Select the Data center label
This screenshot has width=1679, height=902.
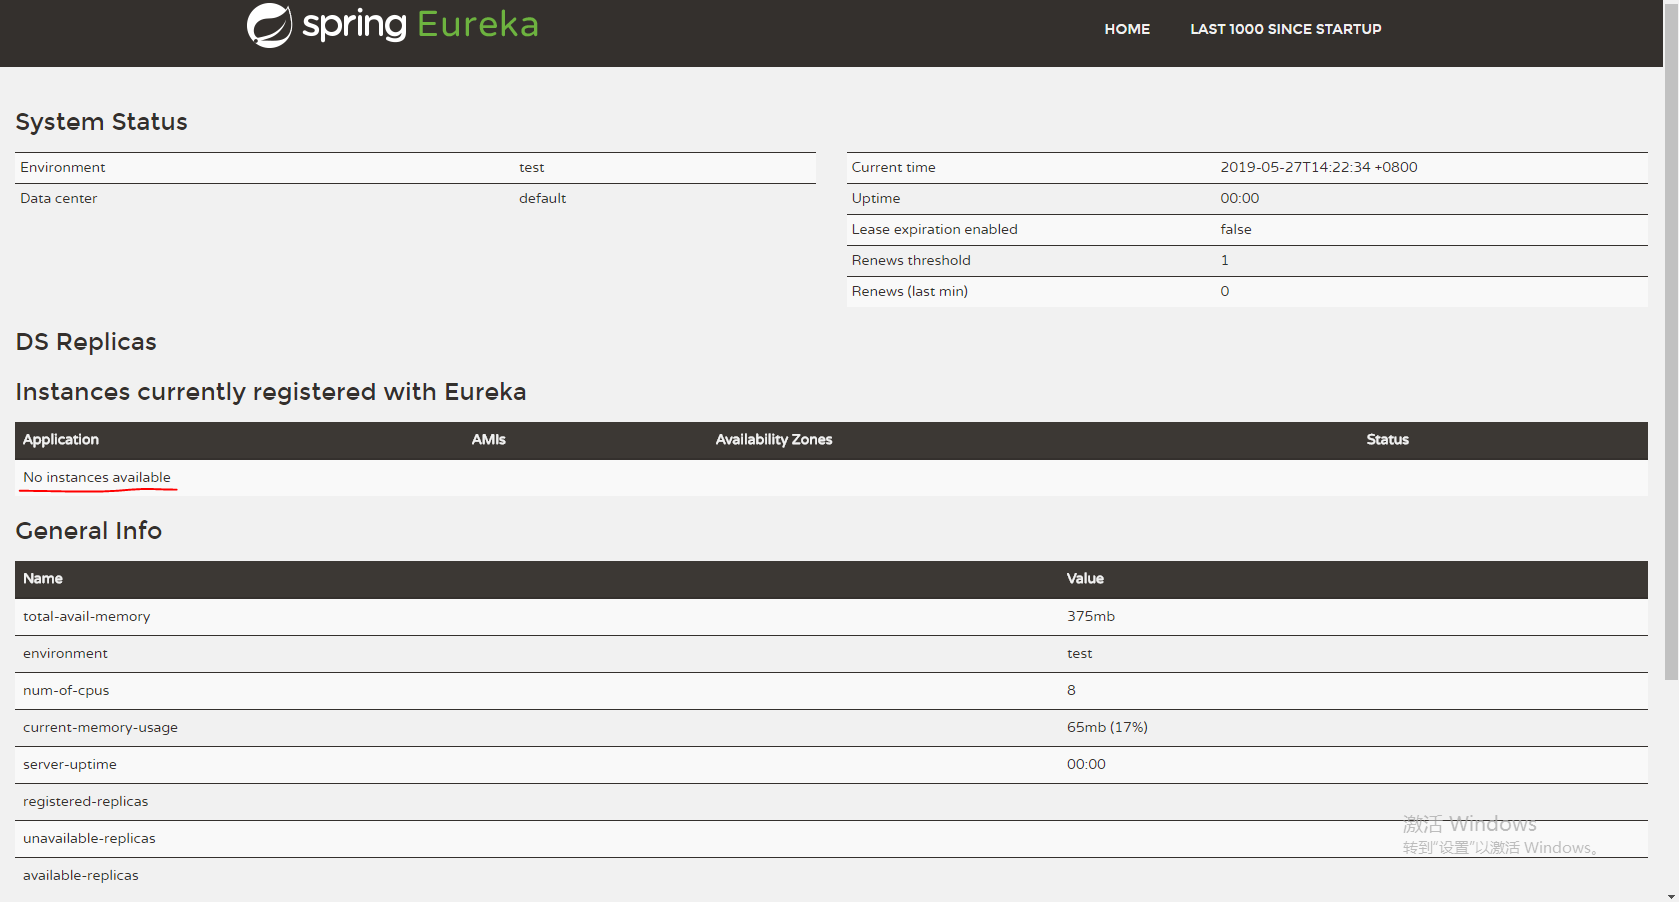point(59,198)
